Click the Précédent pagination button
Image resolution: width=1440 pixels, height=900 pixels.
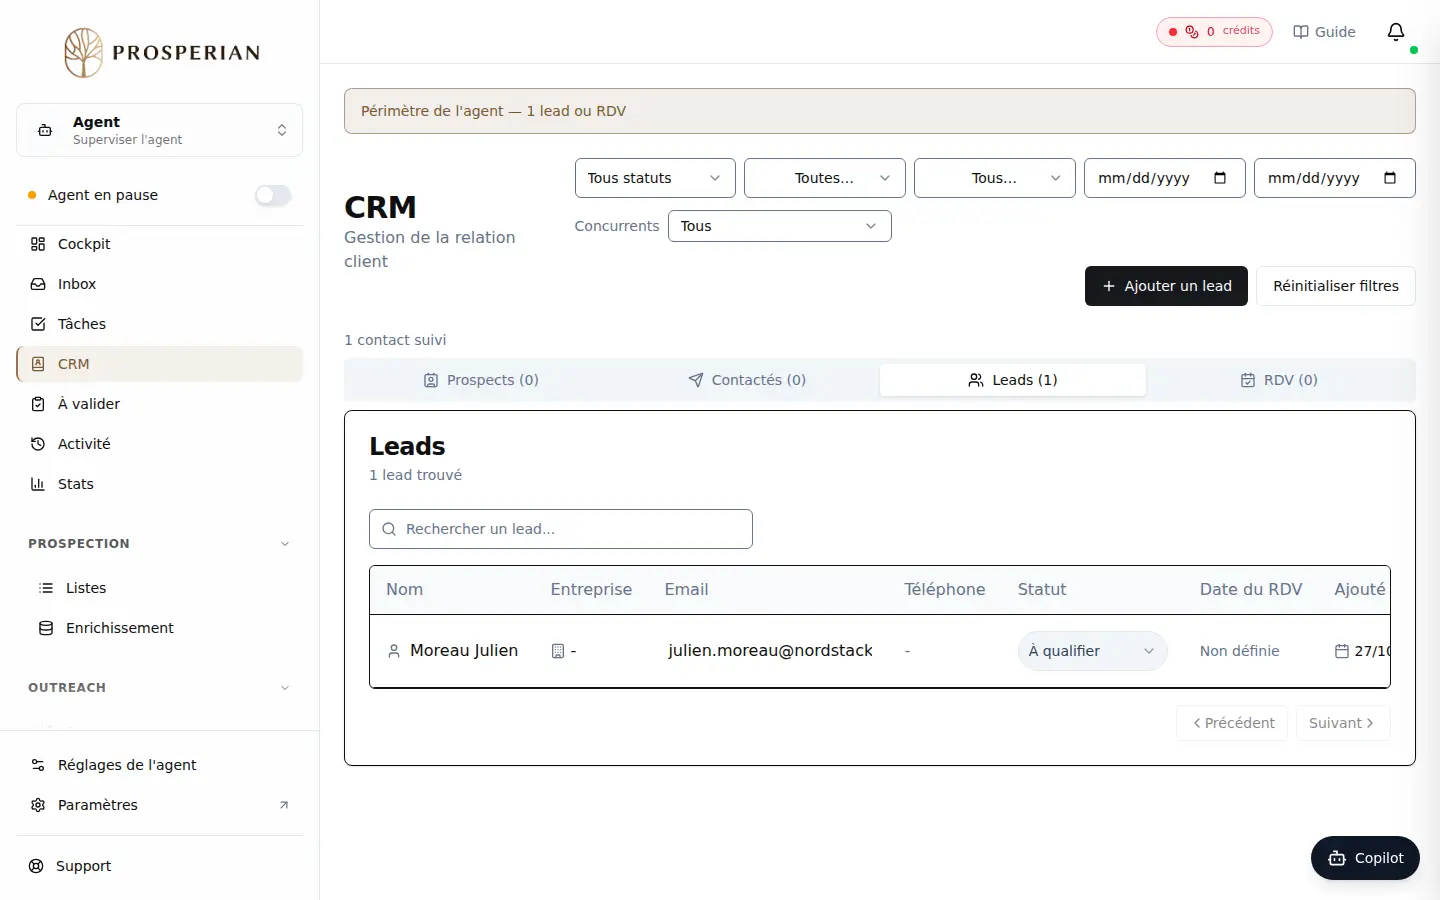(x=1233, y=723)
